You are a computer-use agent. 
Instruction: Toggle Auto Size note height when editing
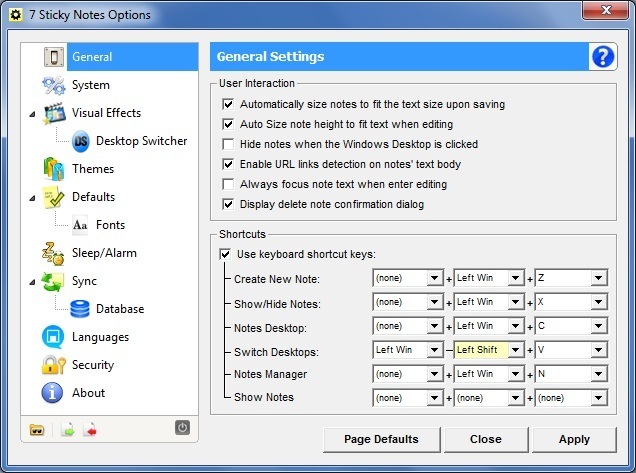pyautogui.click(x=228, y=124)
